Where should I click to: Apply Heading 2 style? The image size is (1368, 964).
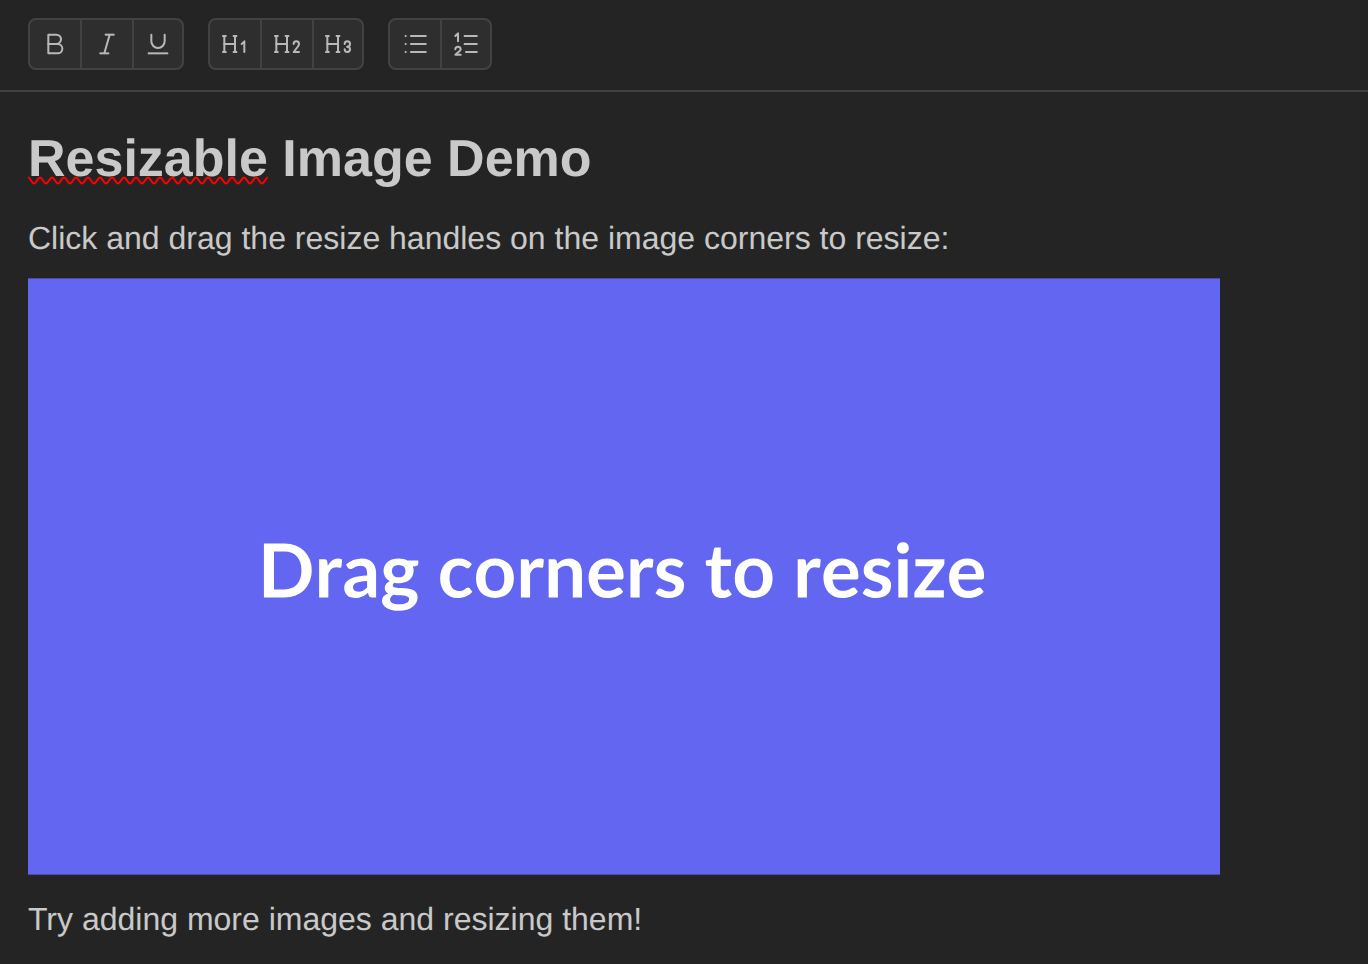(x=286, y=44)
